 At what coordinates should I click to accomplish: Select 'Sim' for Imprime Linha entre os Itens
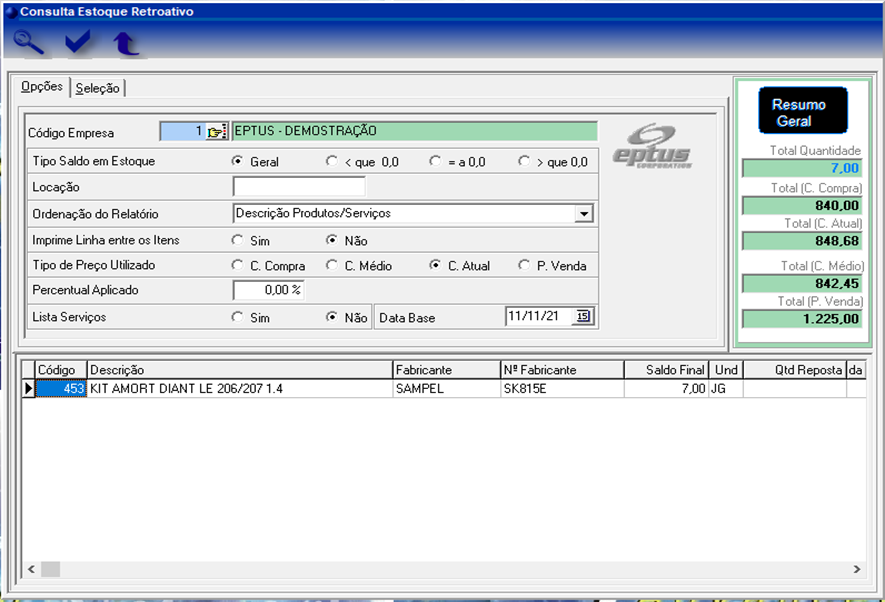click(238, 241)
